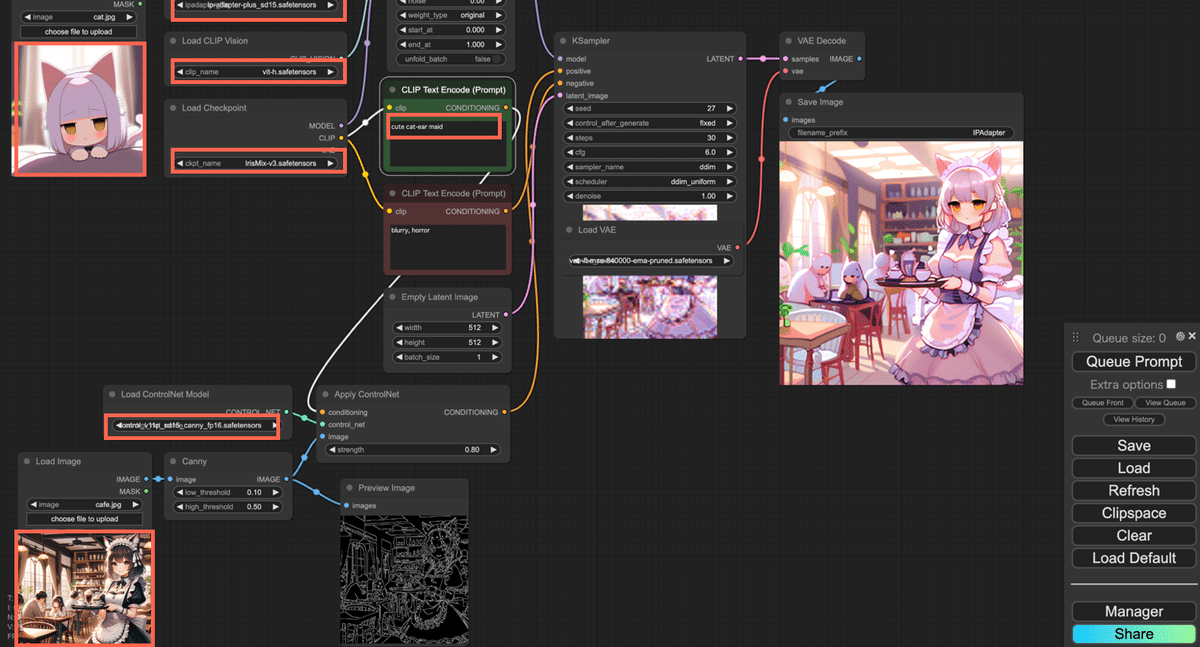
Task: Collapse the VAE Decode node via its title dot
Action: [788, 41]
